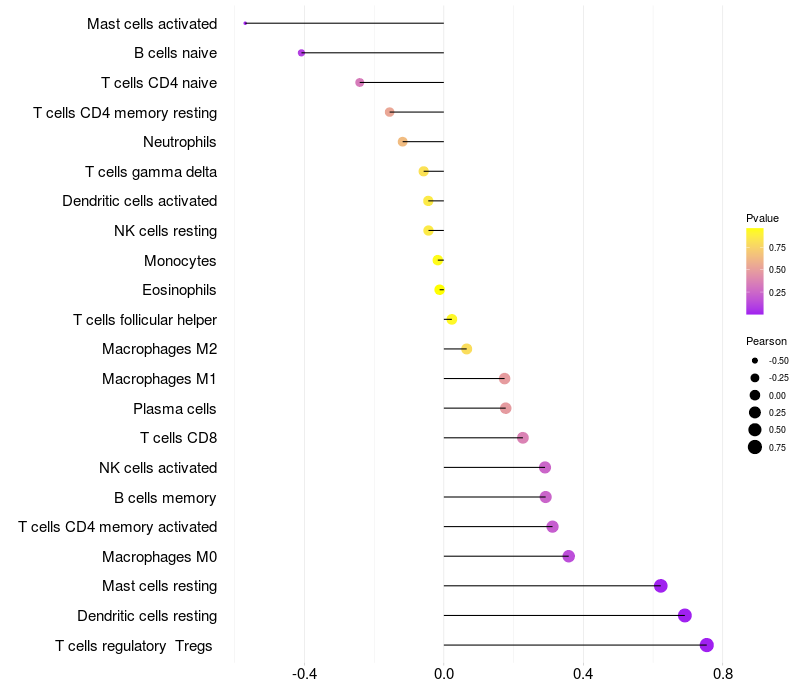Select the T cells CD4 naive dot
The image size is (800, 700).
360,82
